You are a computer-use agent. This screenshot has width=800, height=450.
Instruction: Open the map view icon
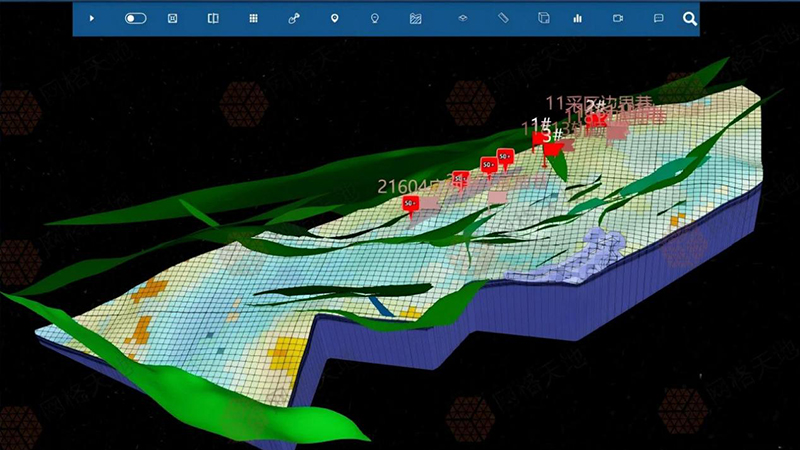coord(415,18)
